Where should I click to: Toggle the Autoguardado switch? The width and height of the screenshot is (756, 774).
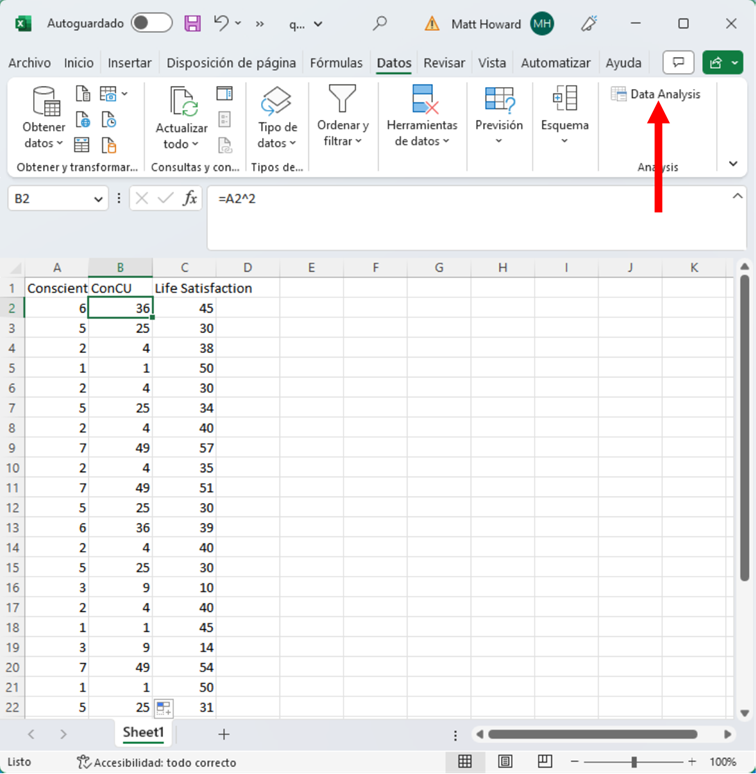[151, 23]
